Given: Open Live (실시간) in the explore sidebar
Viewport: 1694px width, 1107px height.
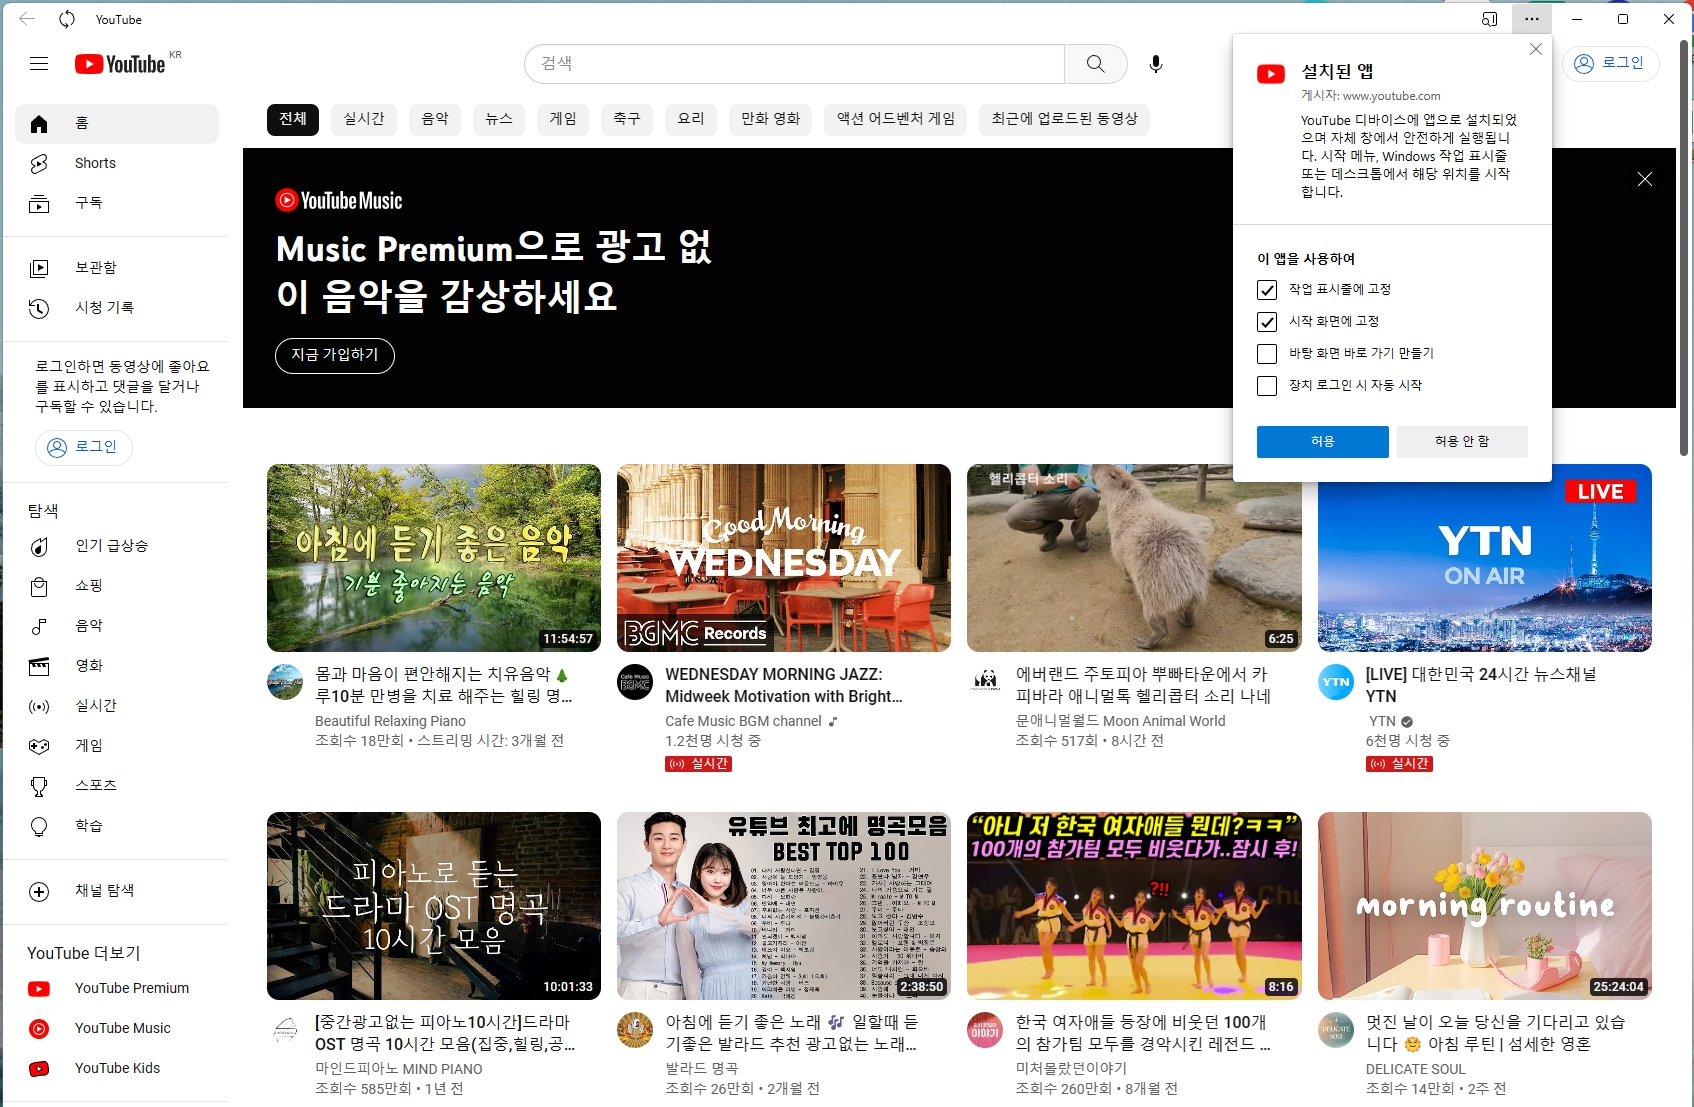Looking at the screenshot, I should pyautogui.click(x=117, y=706).
